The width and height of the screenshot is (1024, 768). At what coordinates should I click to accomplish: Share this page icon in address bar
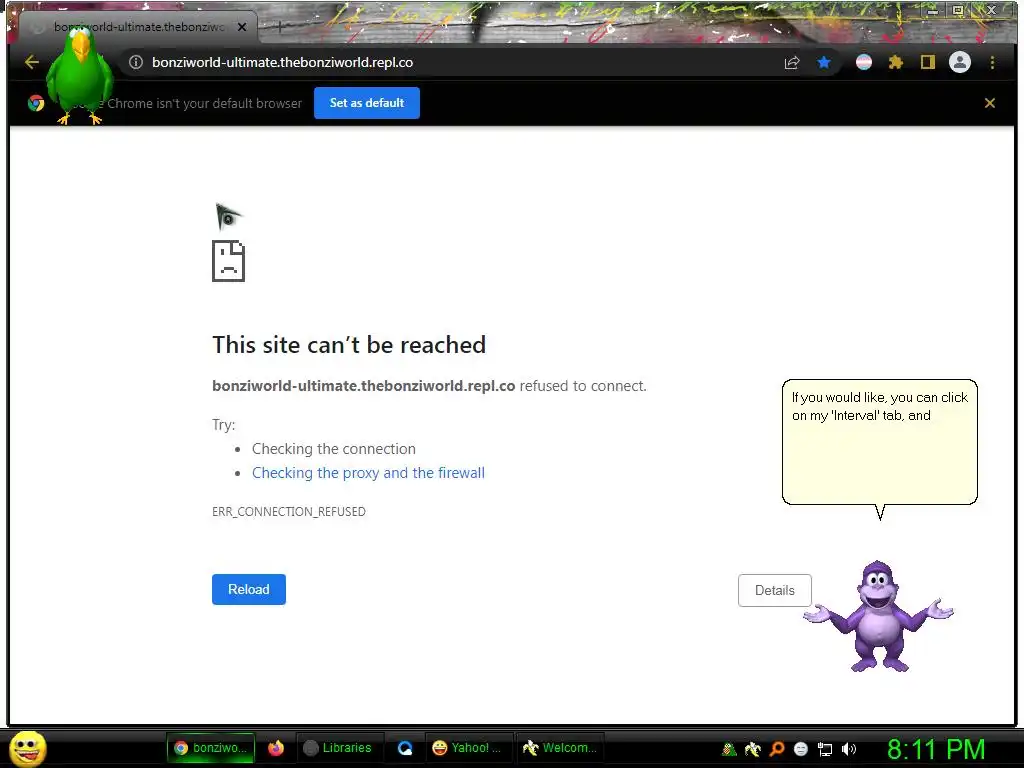point(792,62)
